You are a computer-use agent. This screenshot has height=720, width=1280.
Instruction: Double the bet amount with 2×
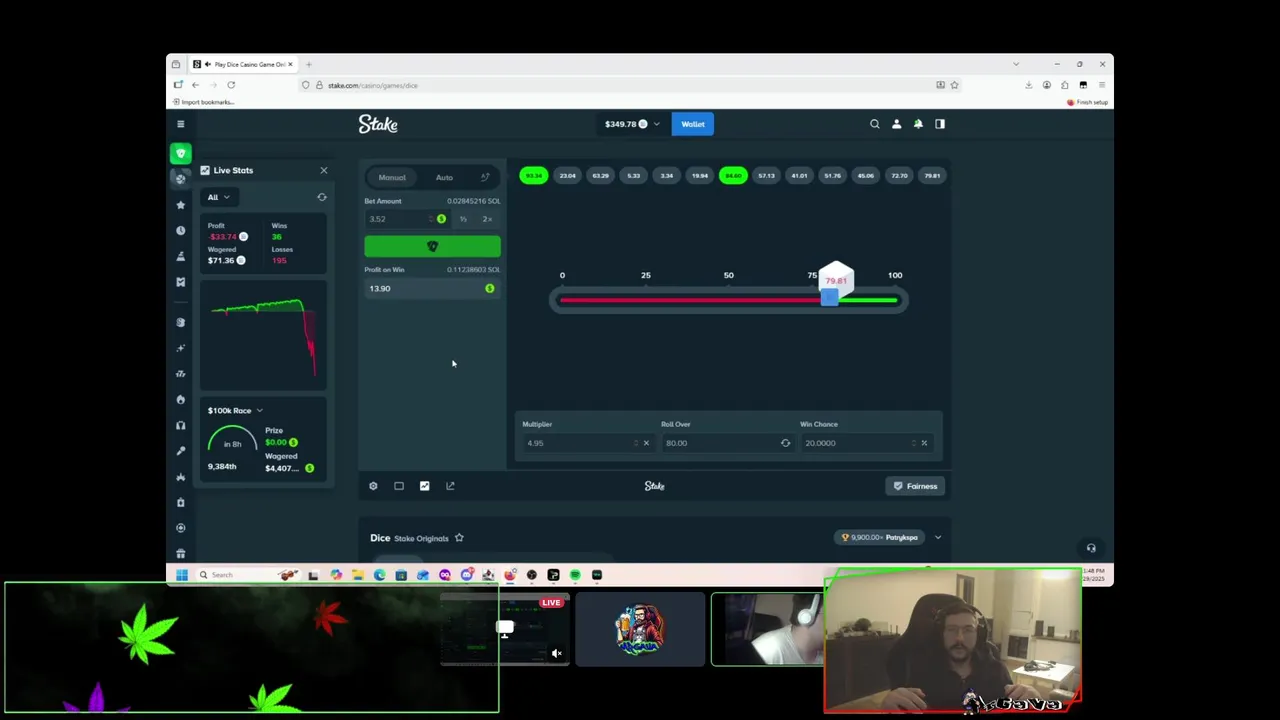[487, 219]
